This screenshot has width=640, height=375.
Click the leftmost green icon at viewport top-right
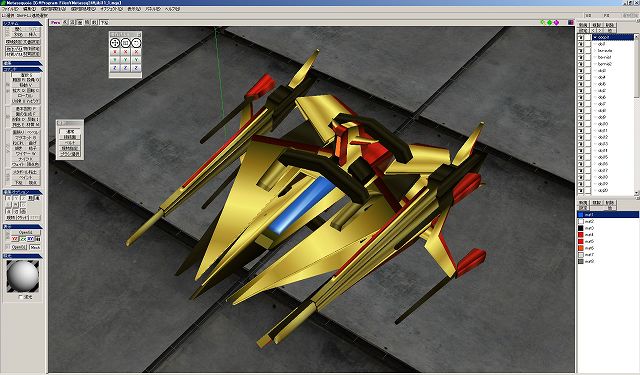tap(543, 22)
